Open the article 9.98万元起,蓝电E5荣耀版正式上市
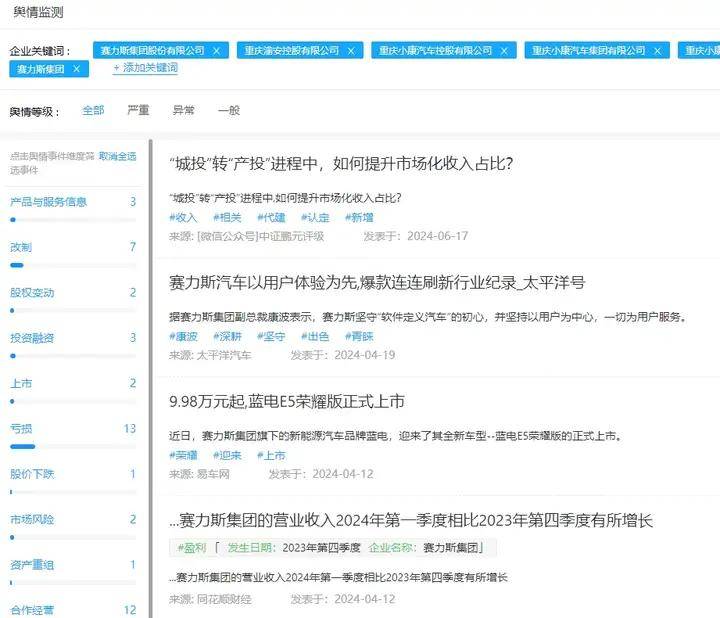This screenshot has height=618, width=720. [287, 401]
